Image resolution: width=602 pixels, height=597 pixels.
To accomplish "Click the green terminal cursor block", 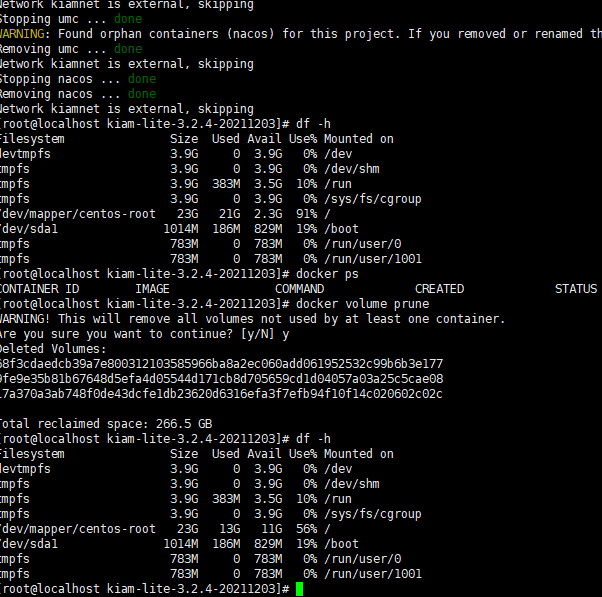I will click(x=299, y=589).
